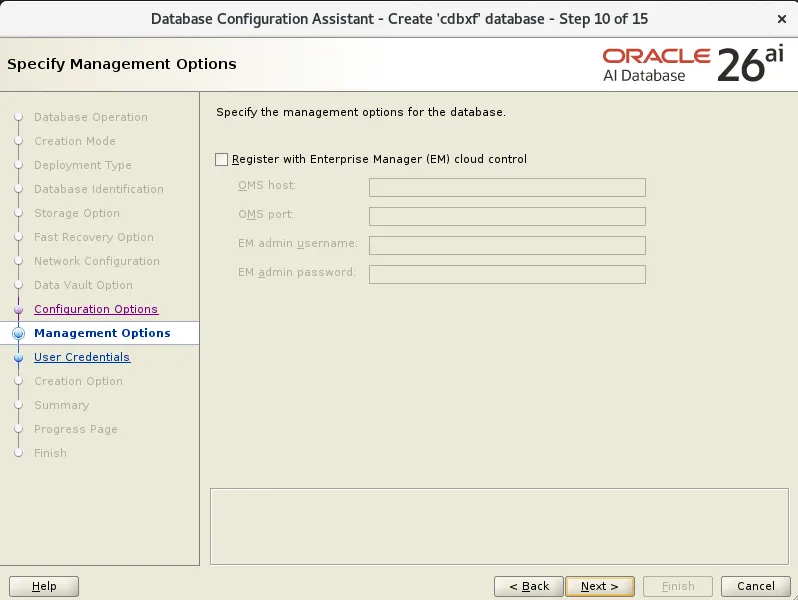Click the Creation Mode step label
798x600 pixels.
75,141
